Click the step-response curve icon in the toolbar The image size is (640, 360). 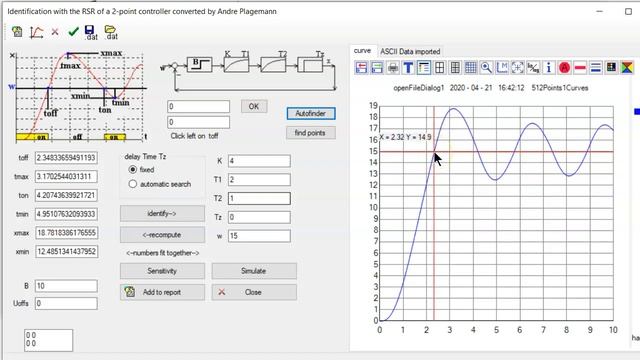[x=36, y=32]
